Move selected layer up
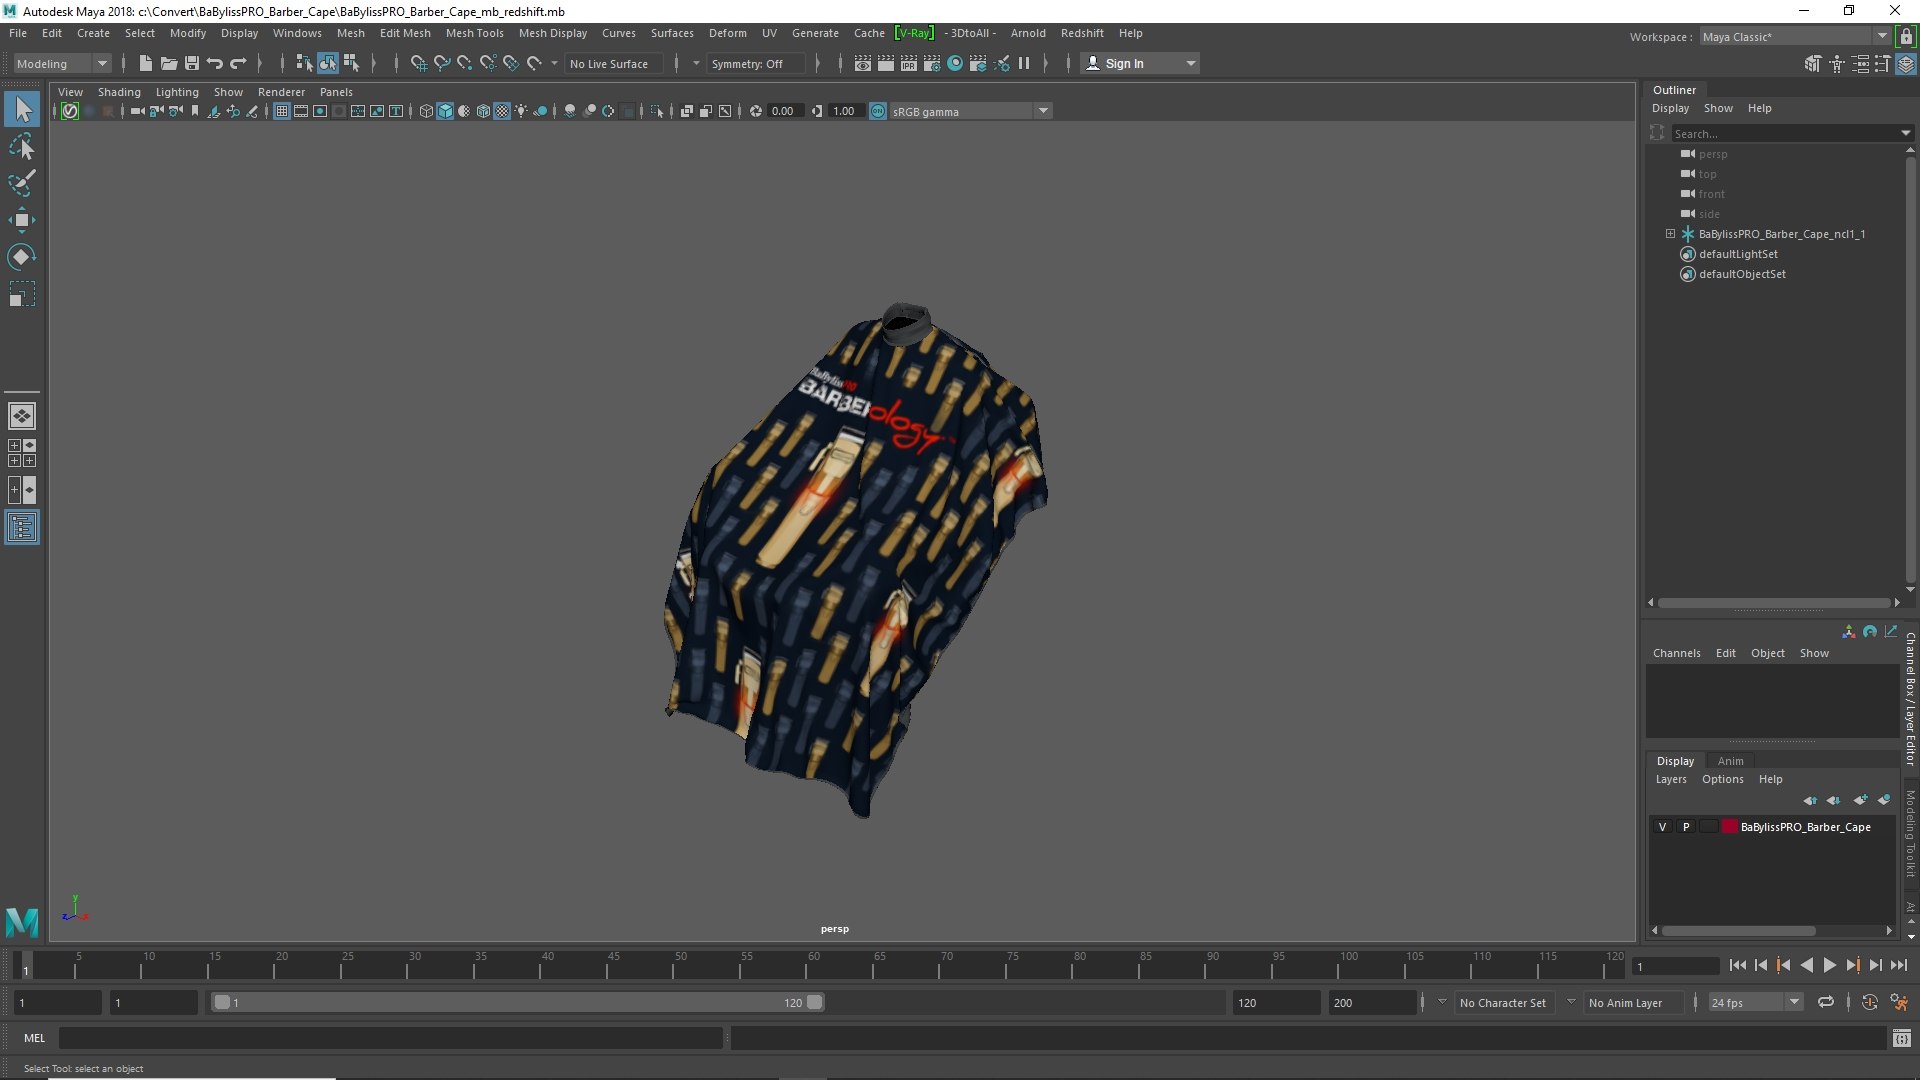 coord(1811,800)
